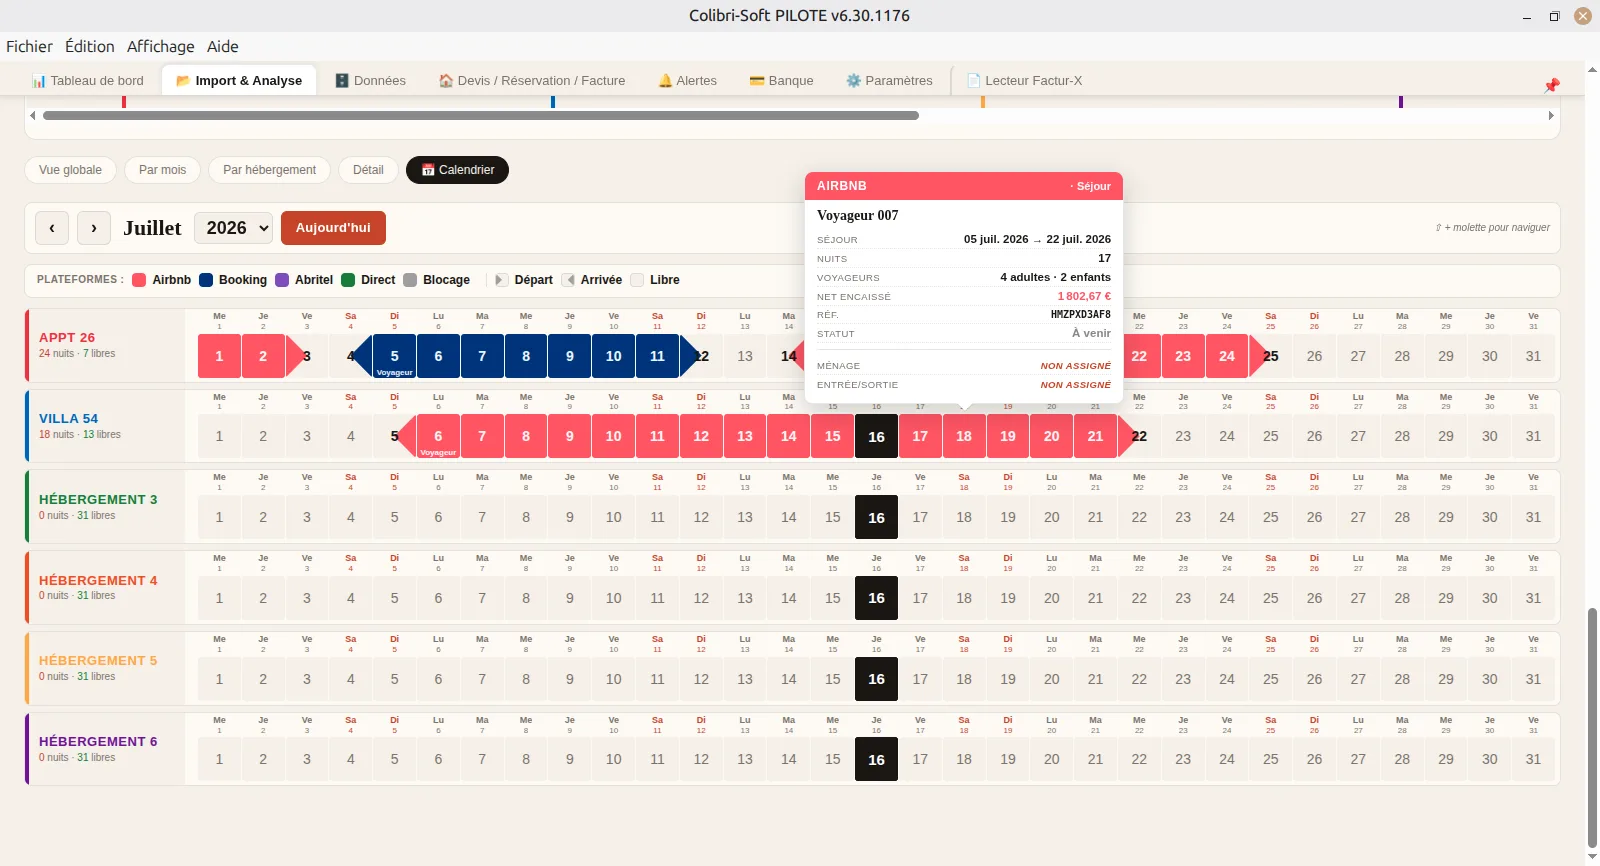Click the Blocage legend swatch
This screenshot has width=1600, height=866.
(410, 280)
